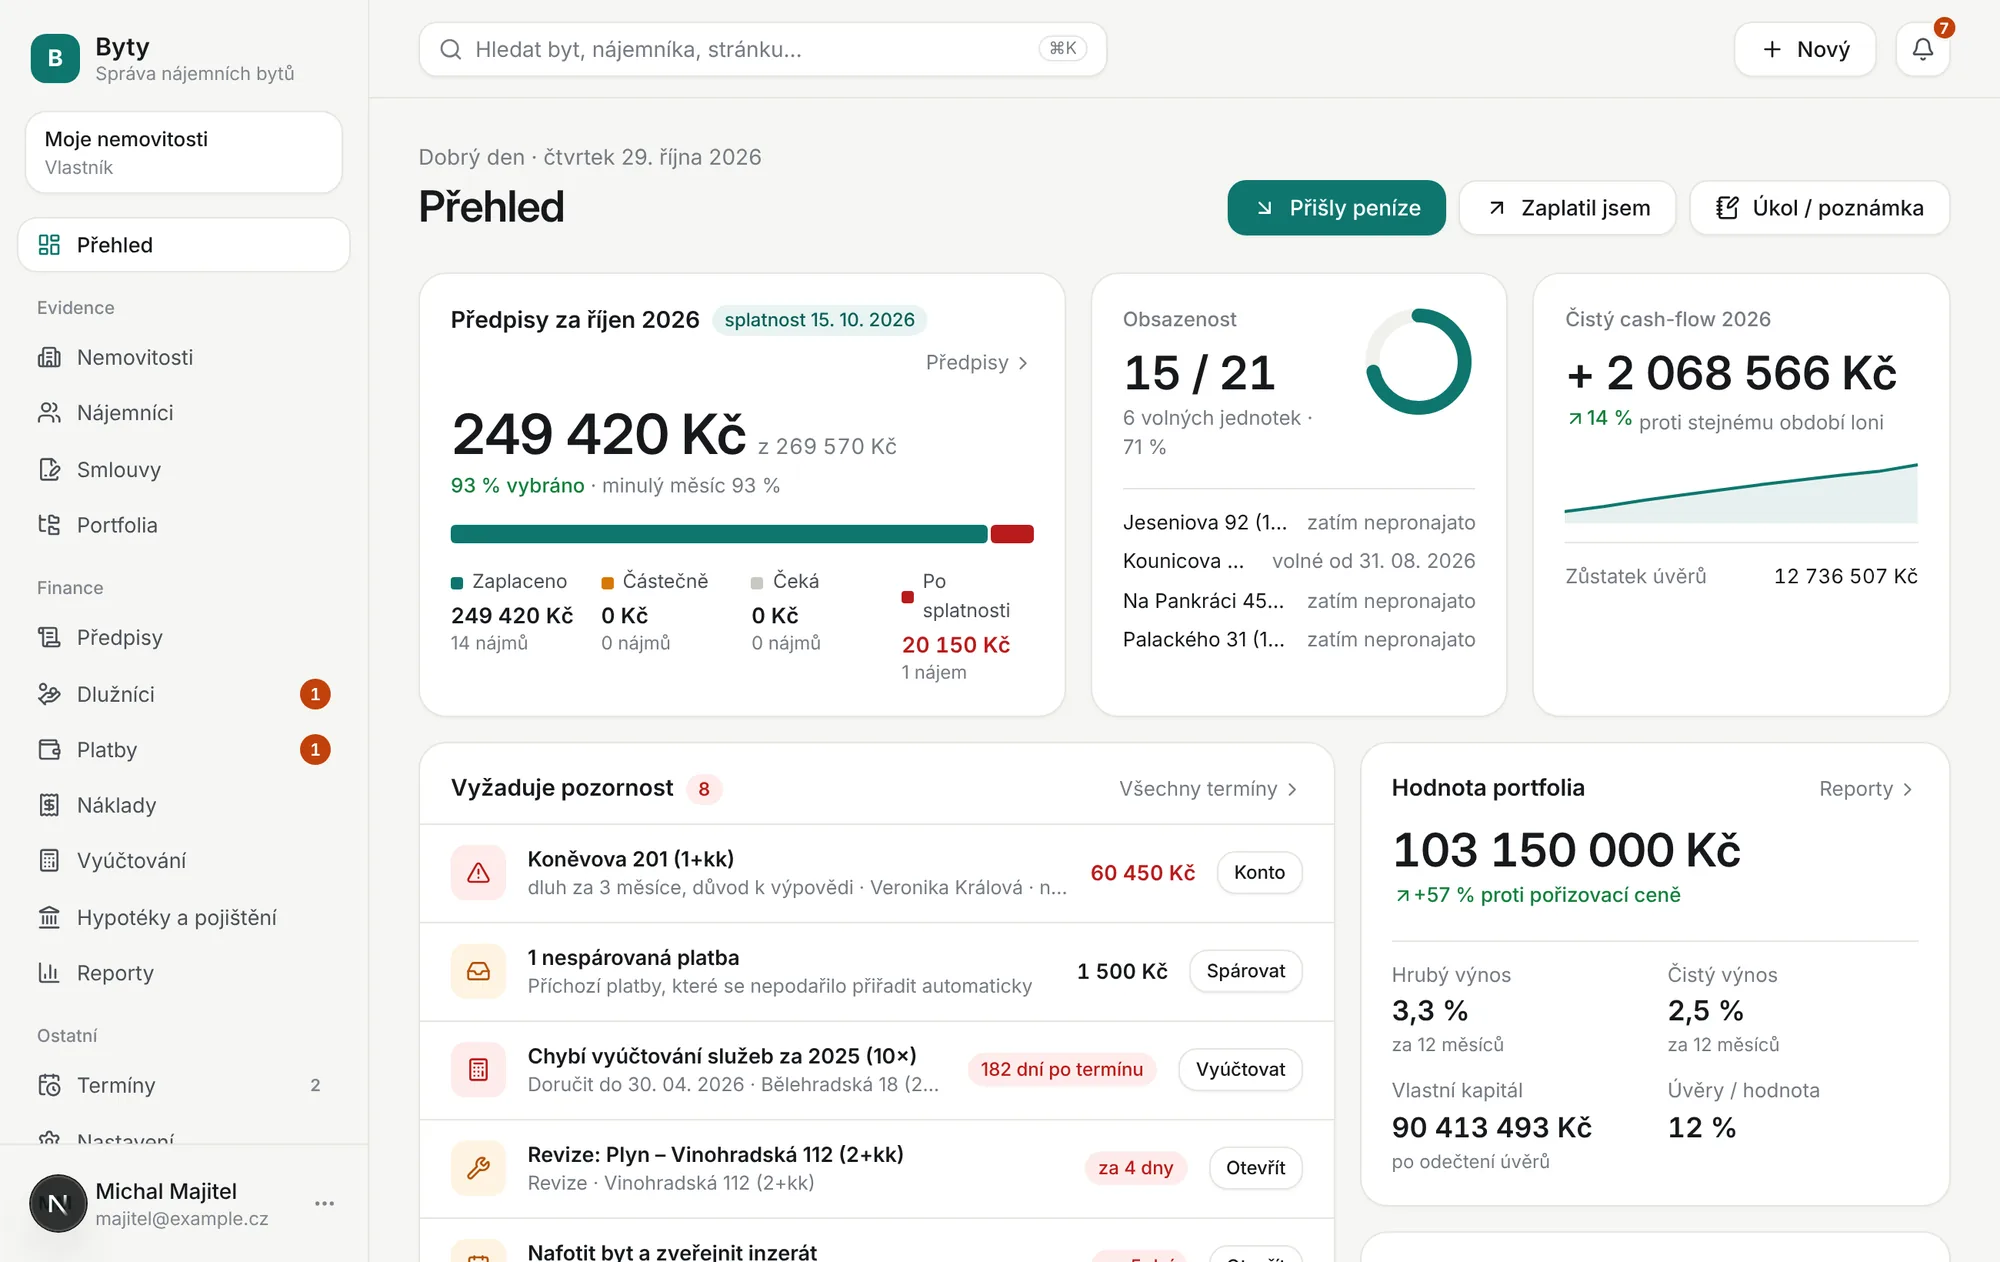Click the Vyúčtovat button
The width and height of the screenshot is (2000, 1262).
click(1240, 1070)
